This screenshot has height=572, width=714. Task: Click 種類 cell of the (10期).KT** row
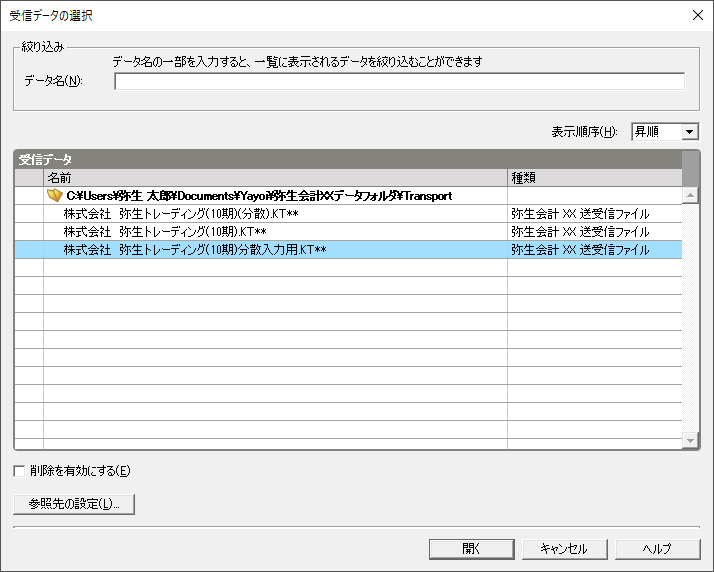coord(595,232)
